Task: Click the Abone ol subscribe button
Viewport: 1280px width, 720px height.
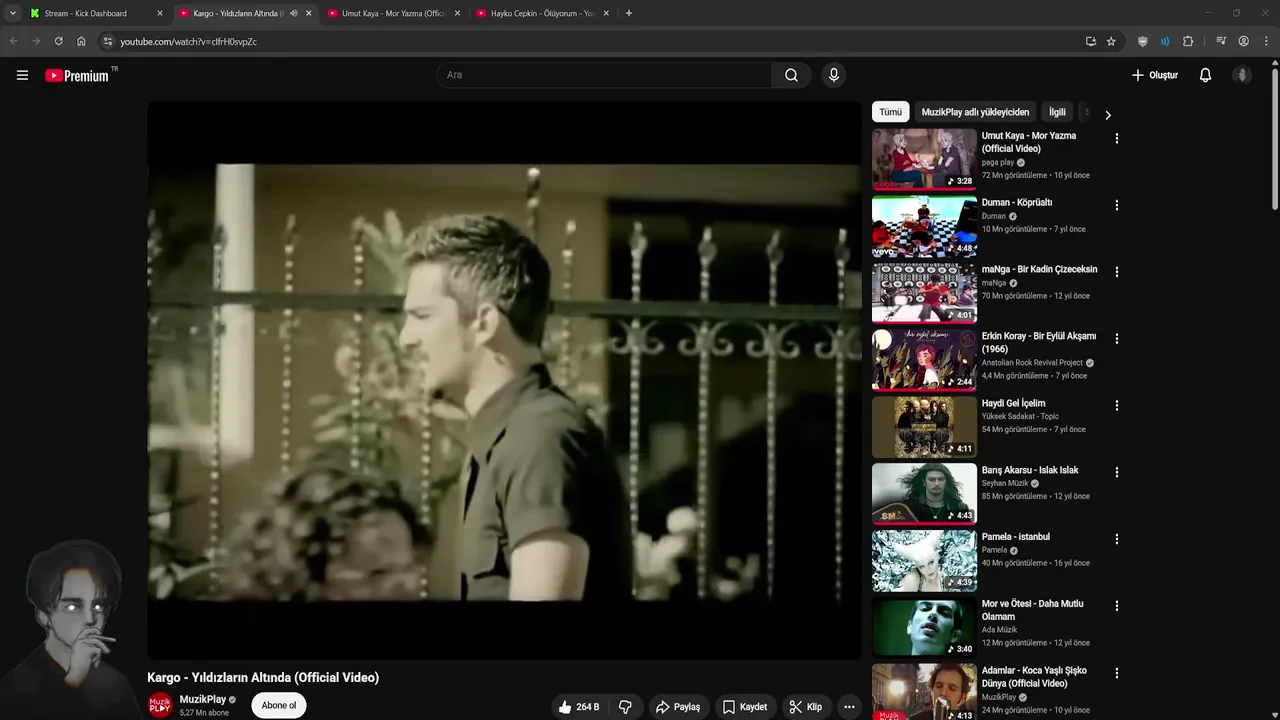Action: click(279, 706)
